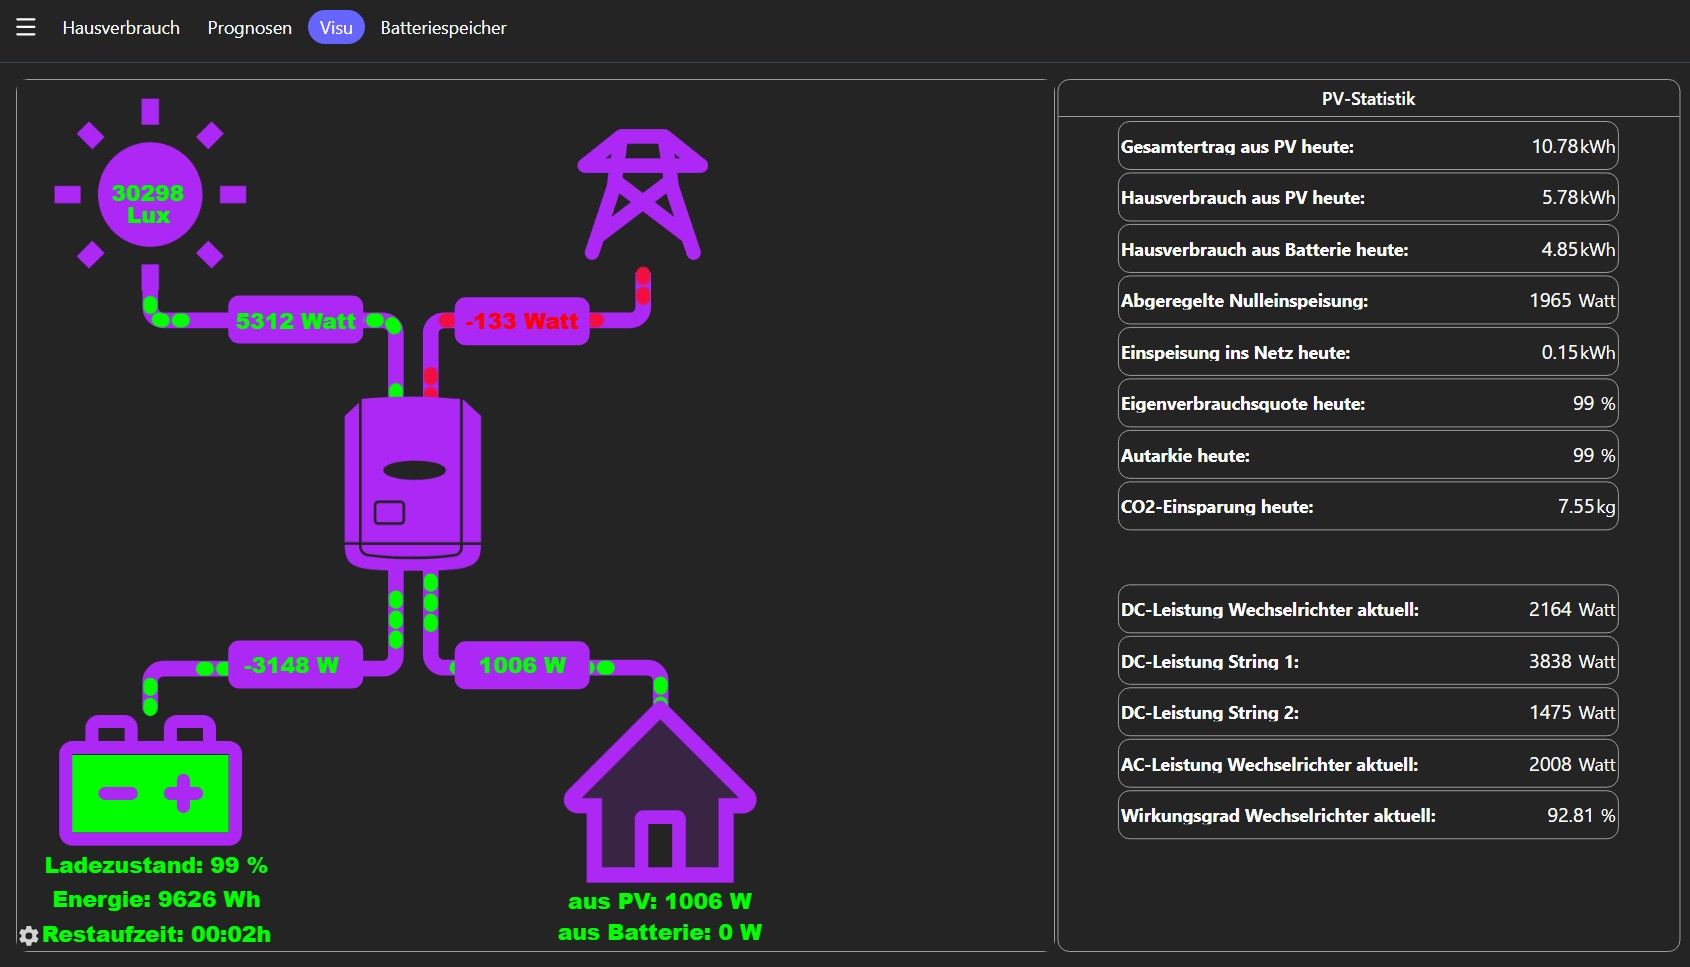
Task: Open the hamburger menu
Action: point(26,28)
